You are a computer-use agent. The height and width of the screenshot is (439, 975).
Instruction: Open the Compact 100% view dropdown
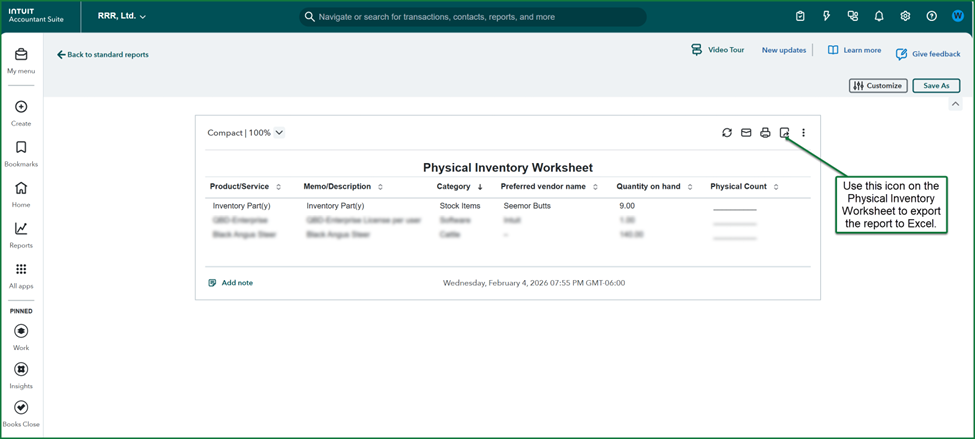(x=245, y=133)
